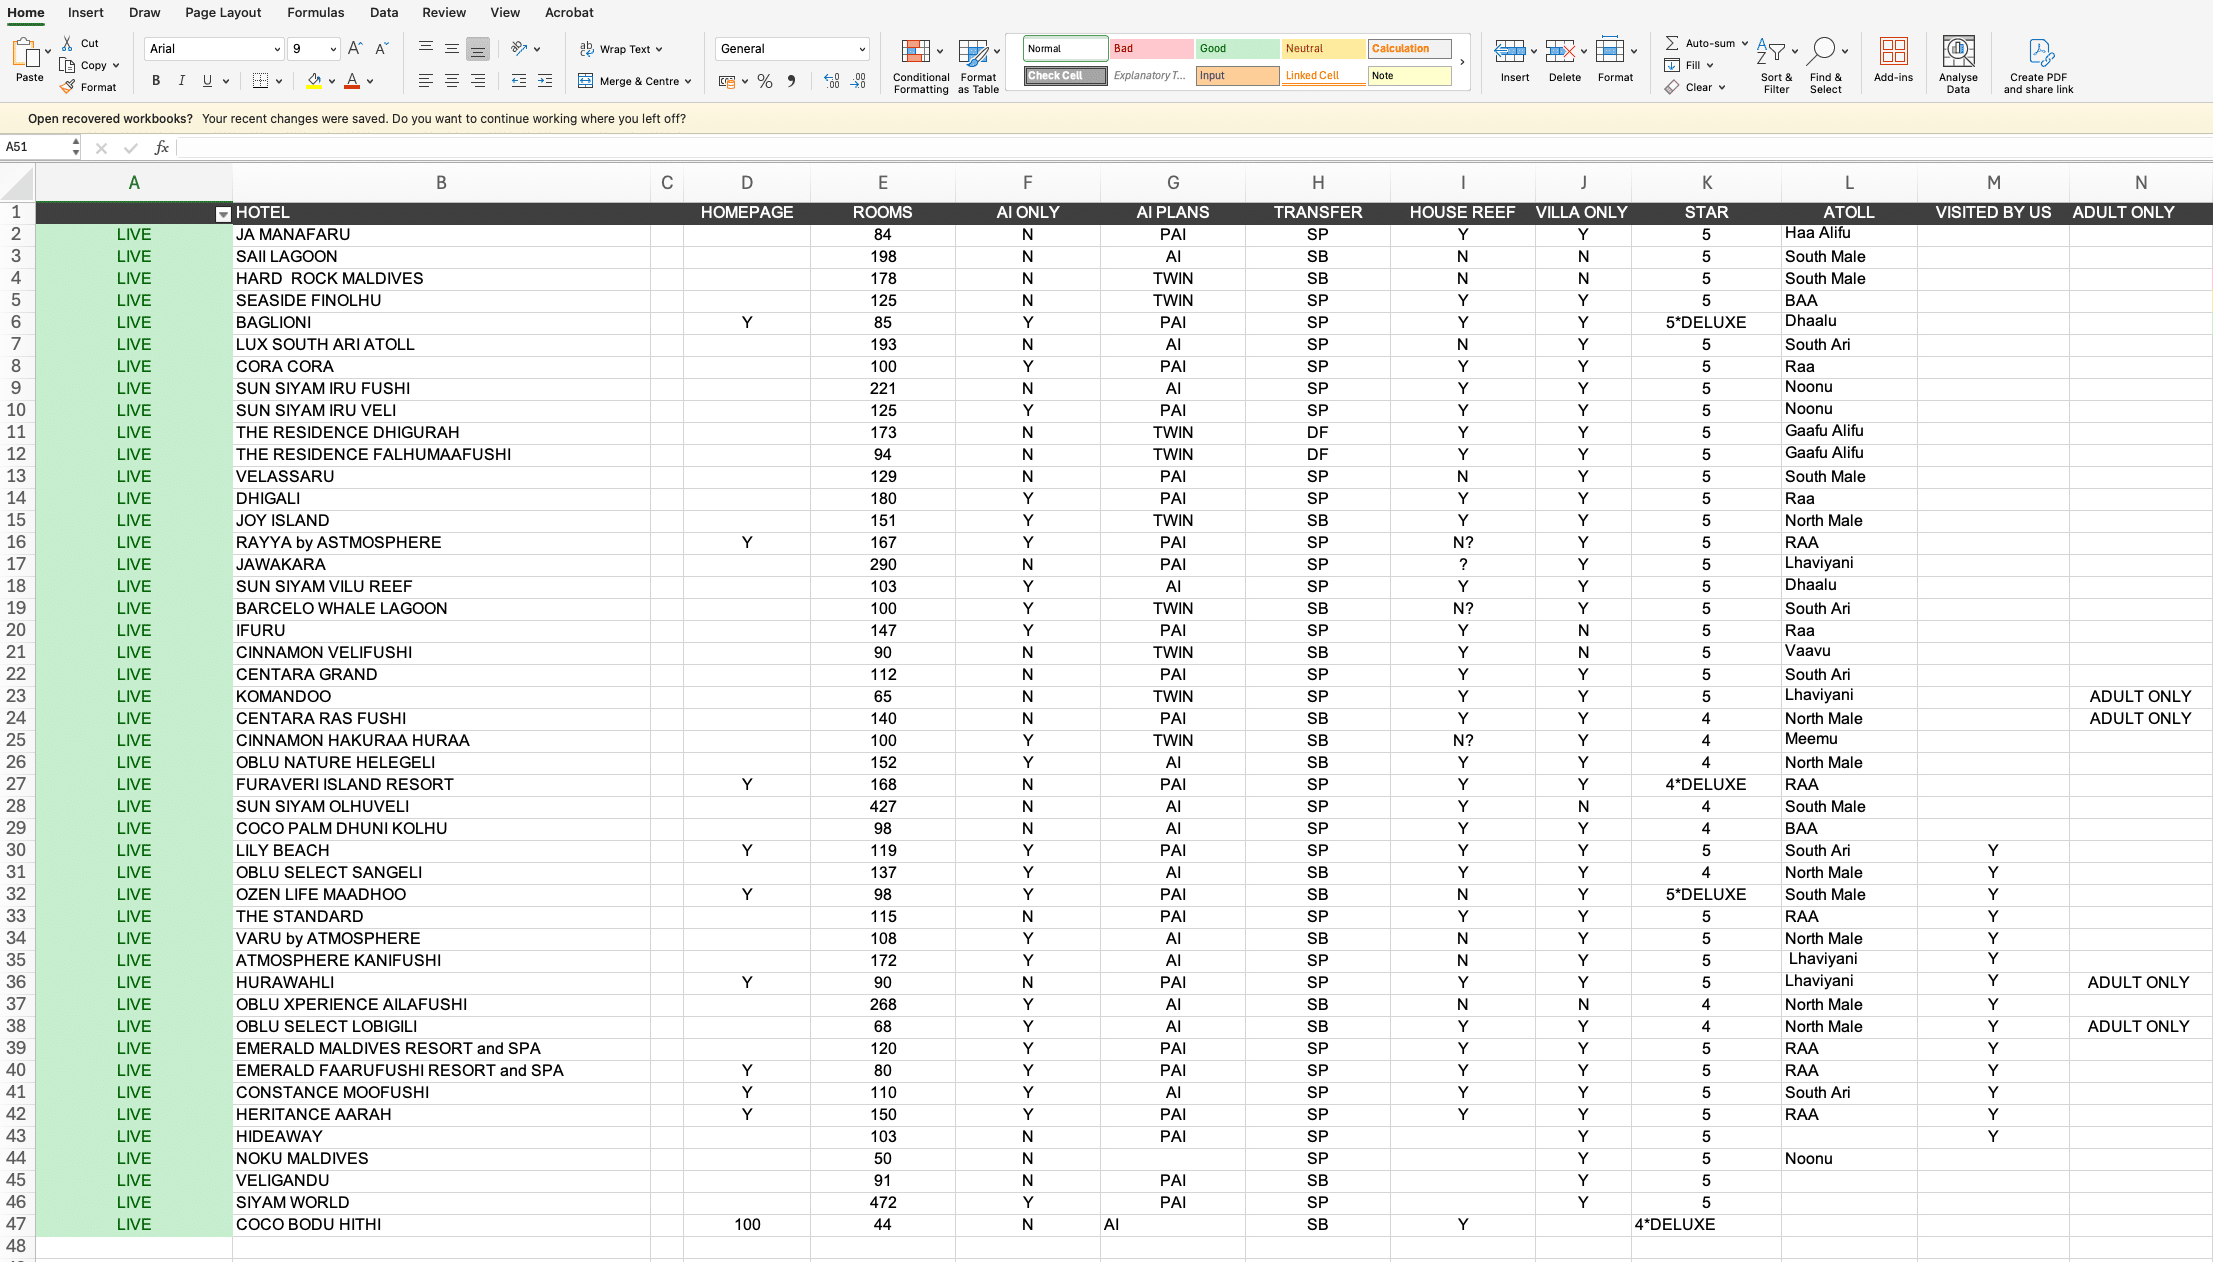The height and width of the screenshot is (1262, 2213).
Task: Increase indent icon
Action: point(545,81)
